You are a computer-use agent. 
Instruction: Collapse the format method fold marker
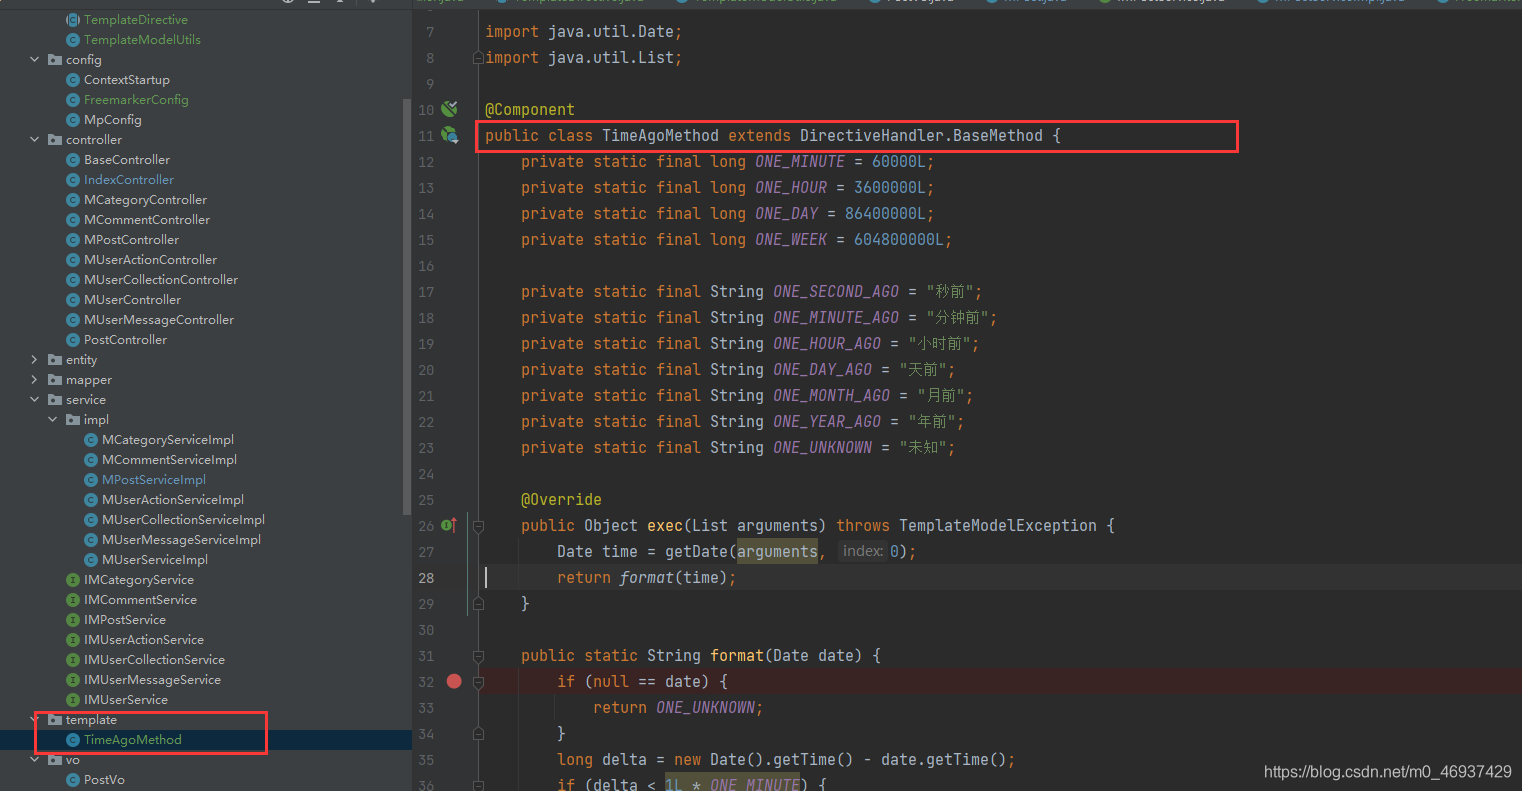pos(478,655)
